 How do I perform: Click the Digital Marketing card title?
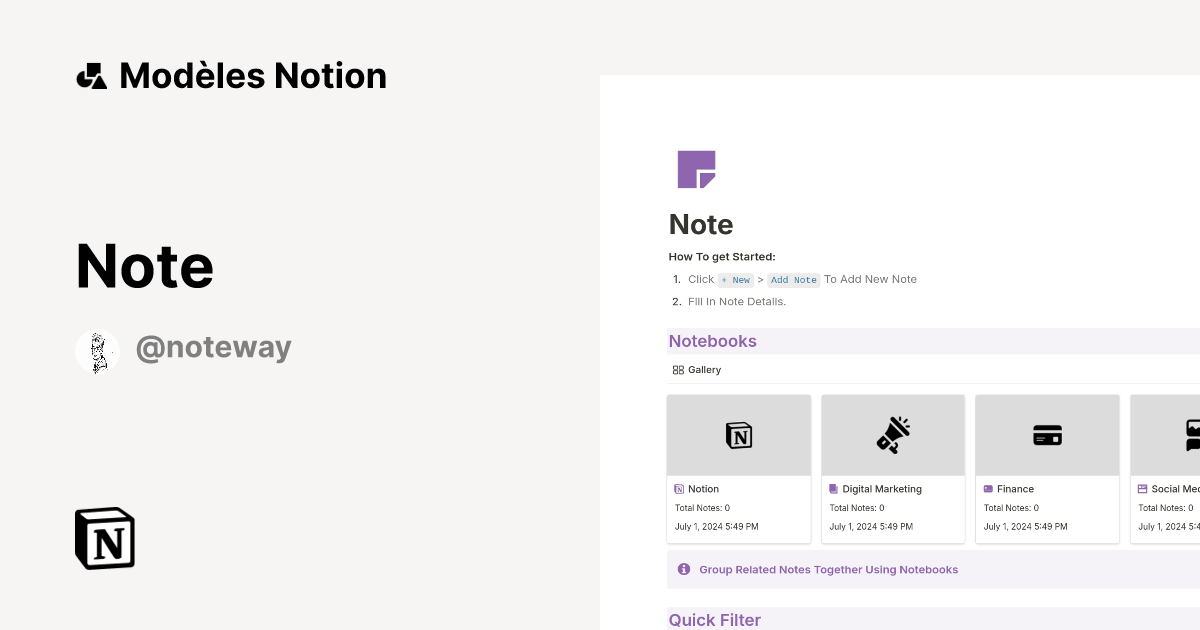[881, 488]
